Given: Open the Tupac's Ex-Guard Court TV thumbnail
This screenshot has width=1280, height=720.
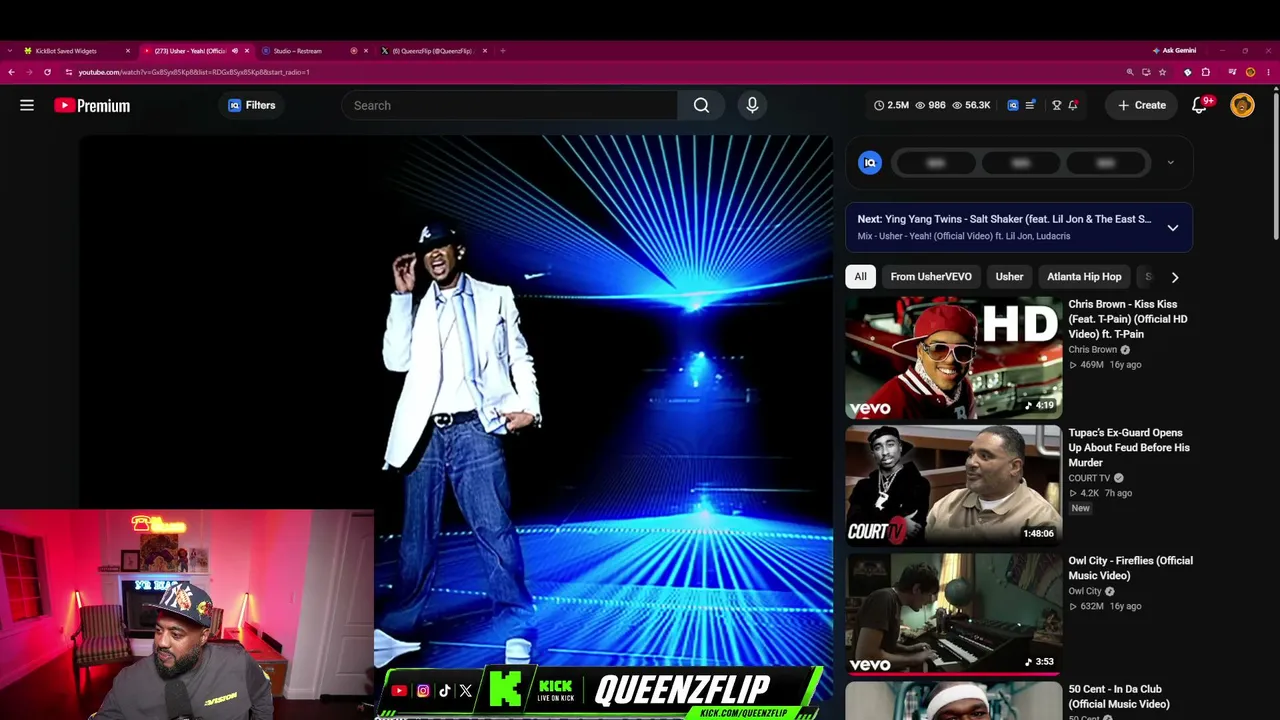Looking at the screenshot, I should [953, 485].
